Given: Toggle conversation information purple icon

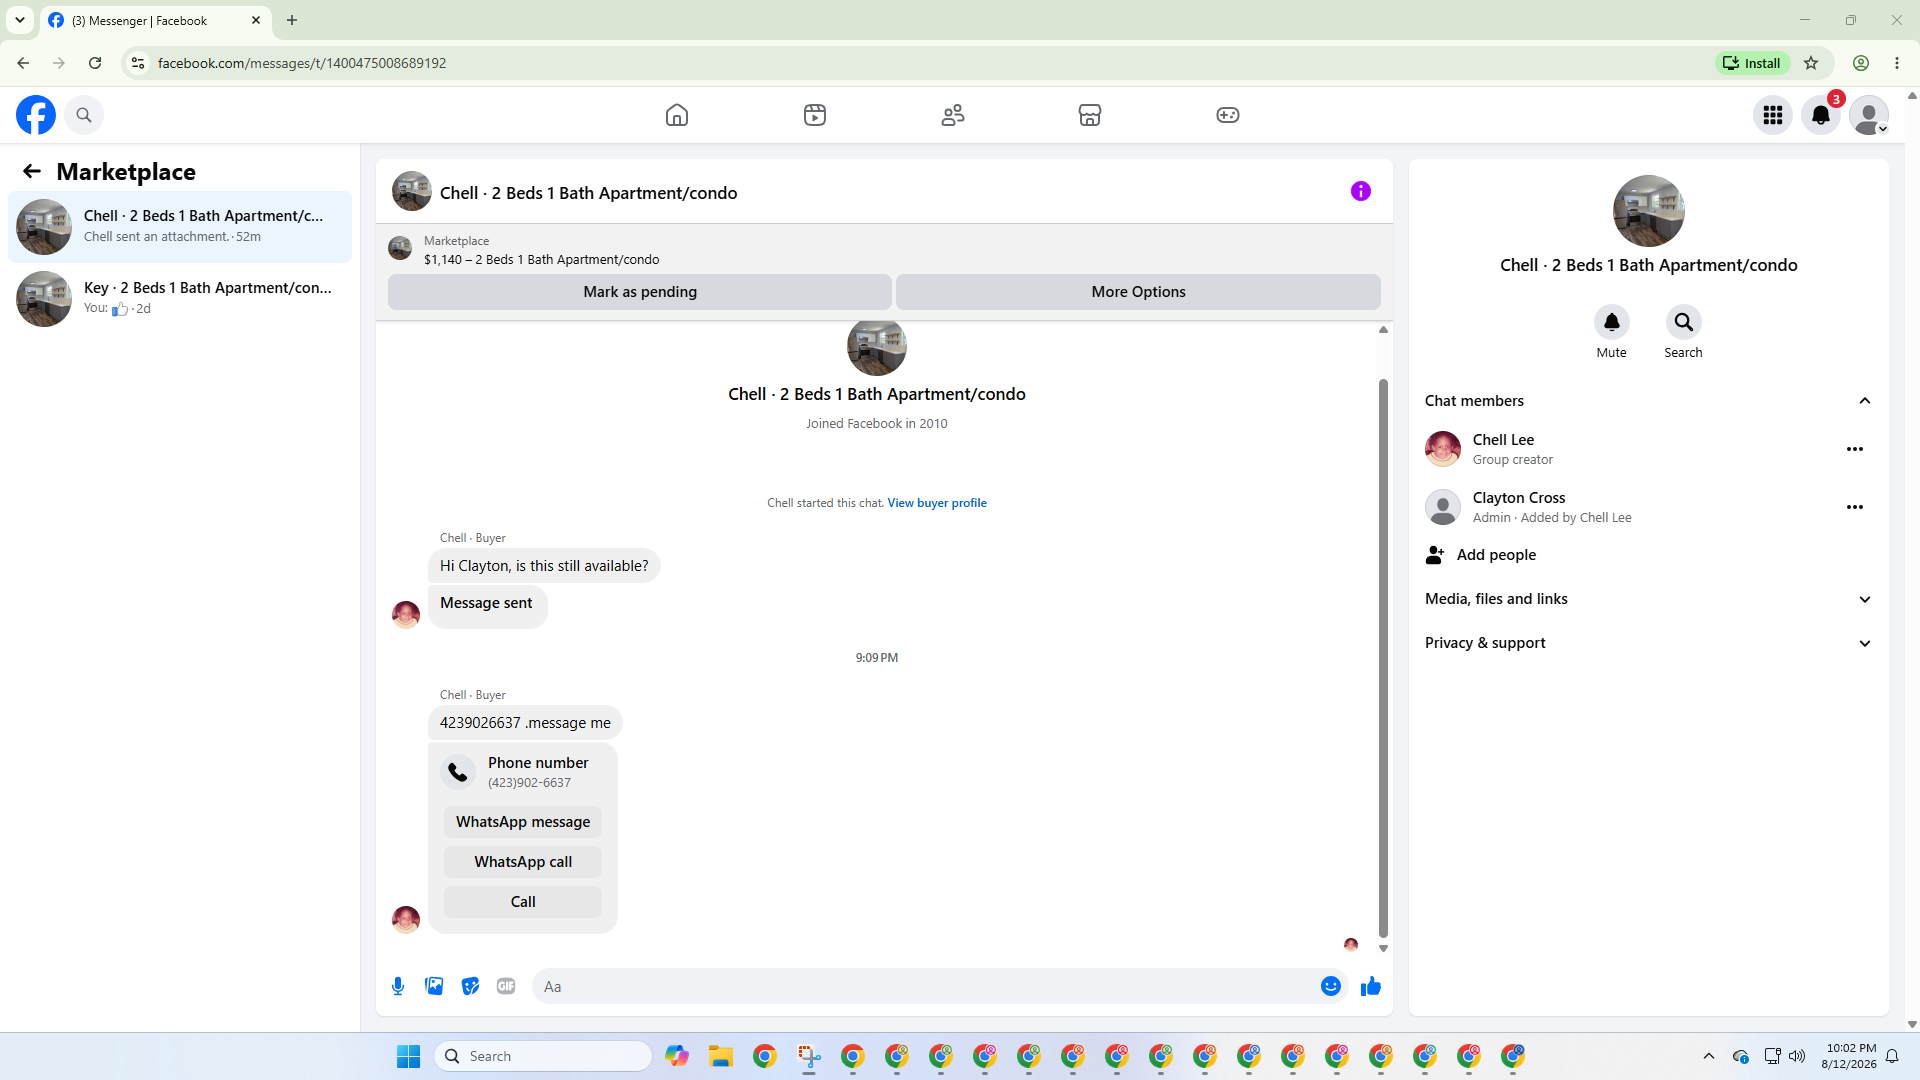Looking at the screenshot, I should pyautogui.click(x=1361, y=191).
